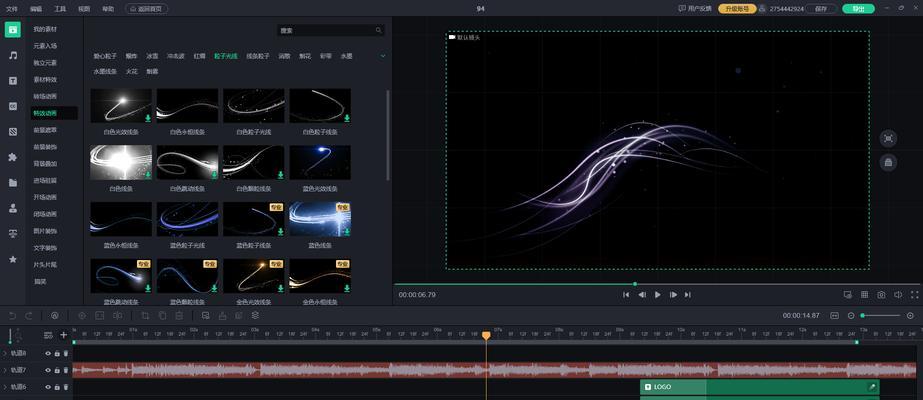Screen dimensions: 923x400
Task: Click the undo arrow in timeline toolbar
Action: click(x=12, y=316)
